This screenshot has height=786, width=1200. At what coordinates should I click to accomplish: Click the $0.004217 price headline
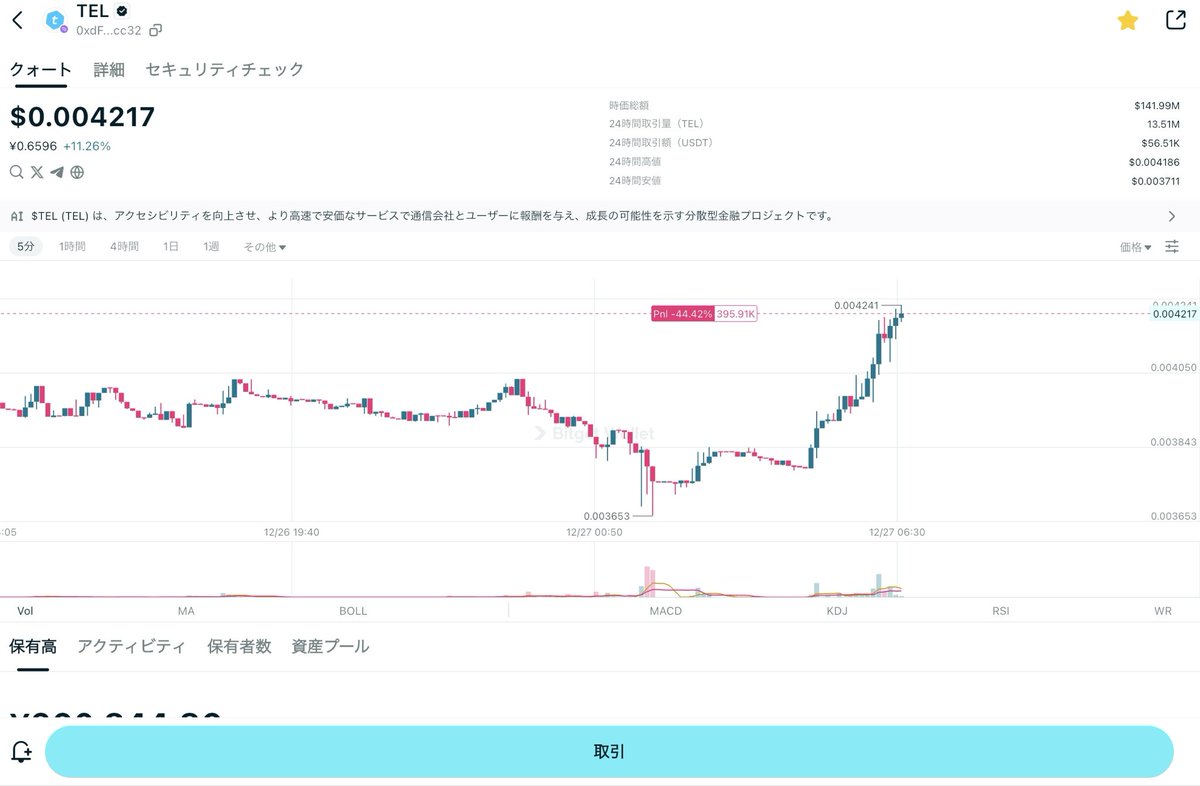(83, 117)
